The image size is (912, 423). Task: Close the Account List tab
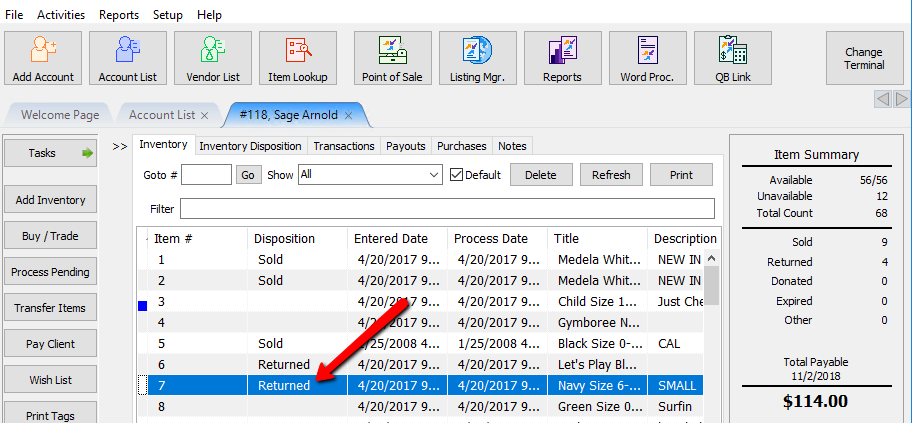[204, 115]
